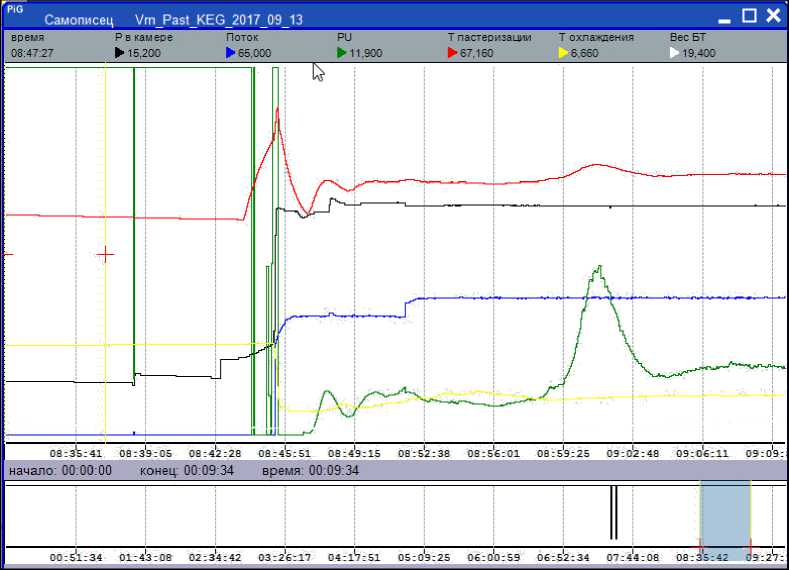Click the 09:02:48 time axis label

tap(633, 453)
